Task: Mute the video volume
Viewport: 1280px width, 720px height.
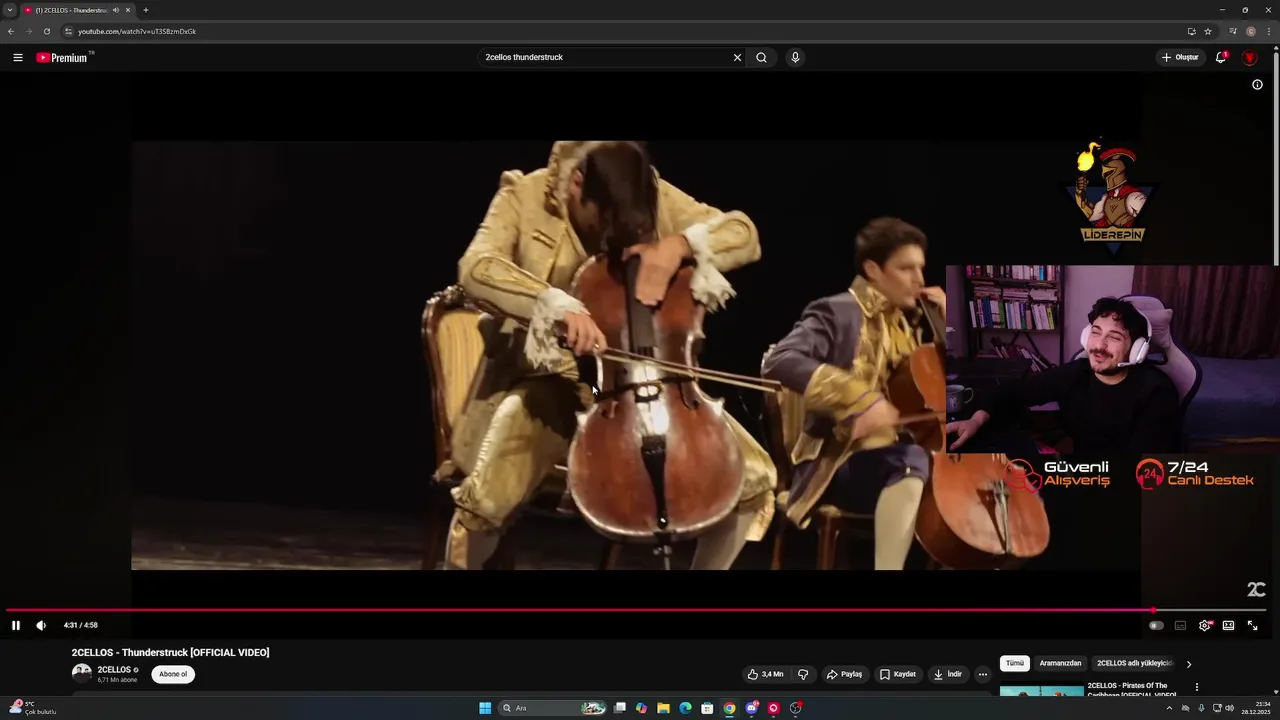Action: (x=41, y=625)
